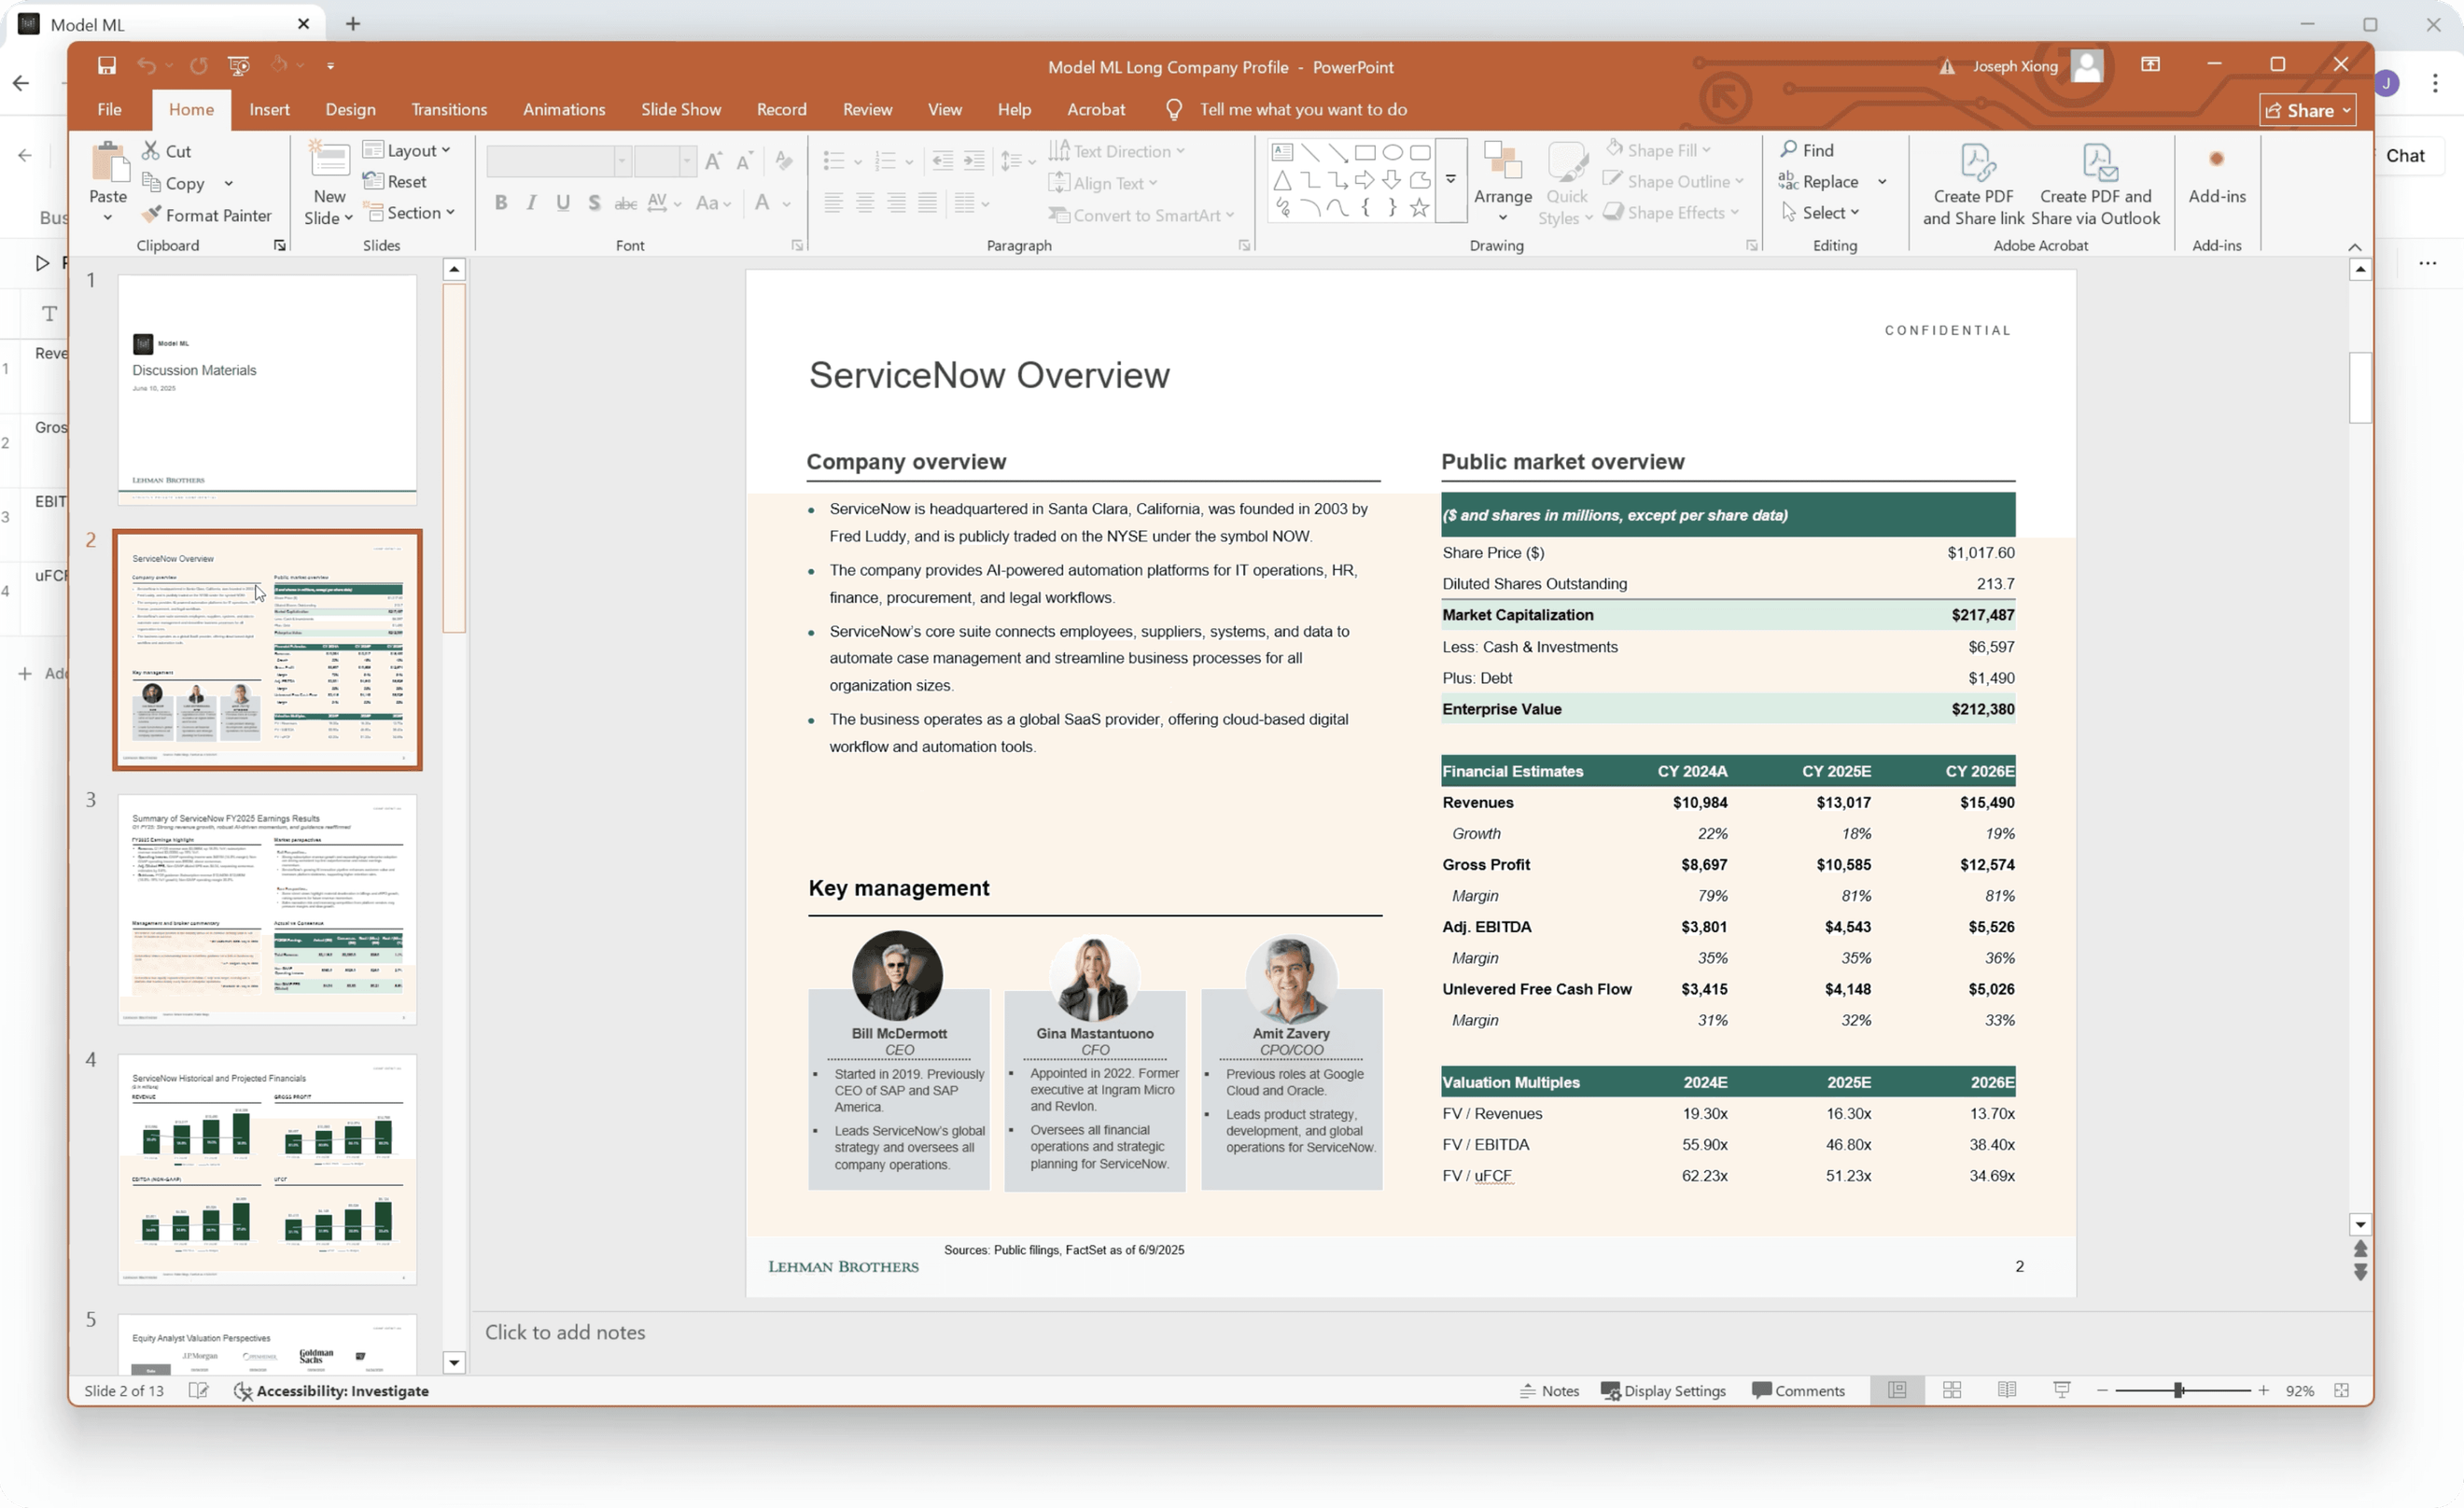Image resolution: width=2464 pixels, height=1508 pixels.
Task: Click the zoom slider handle
Action: (2178, 1390)
